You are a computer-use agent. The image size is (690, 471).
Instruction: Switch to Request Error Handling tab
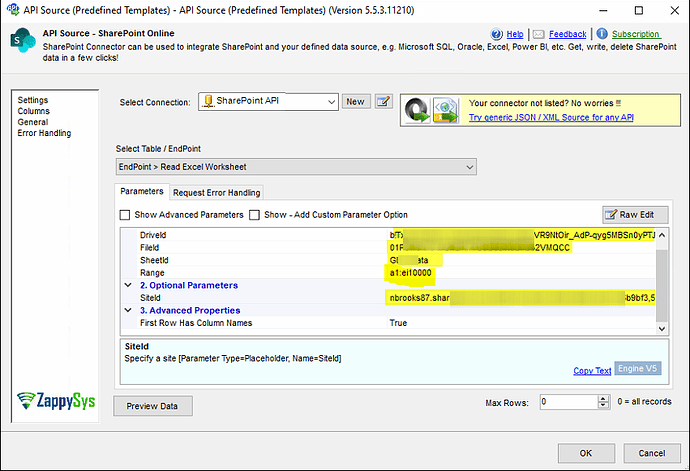click(217, 192)
